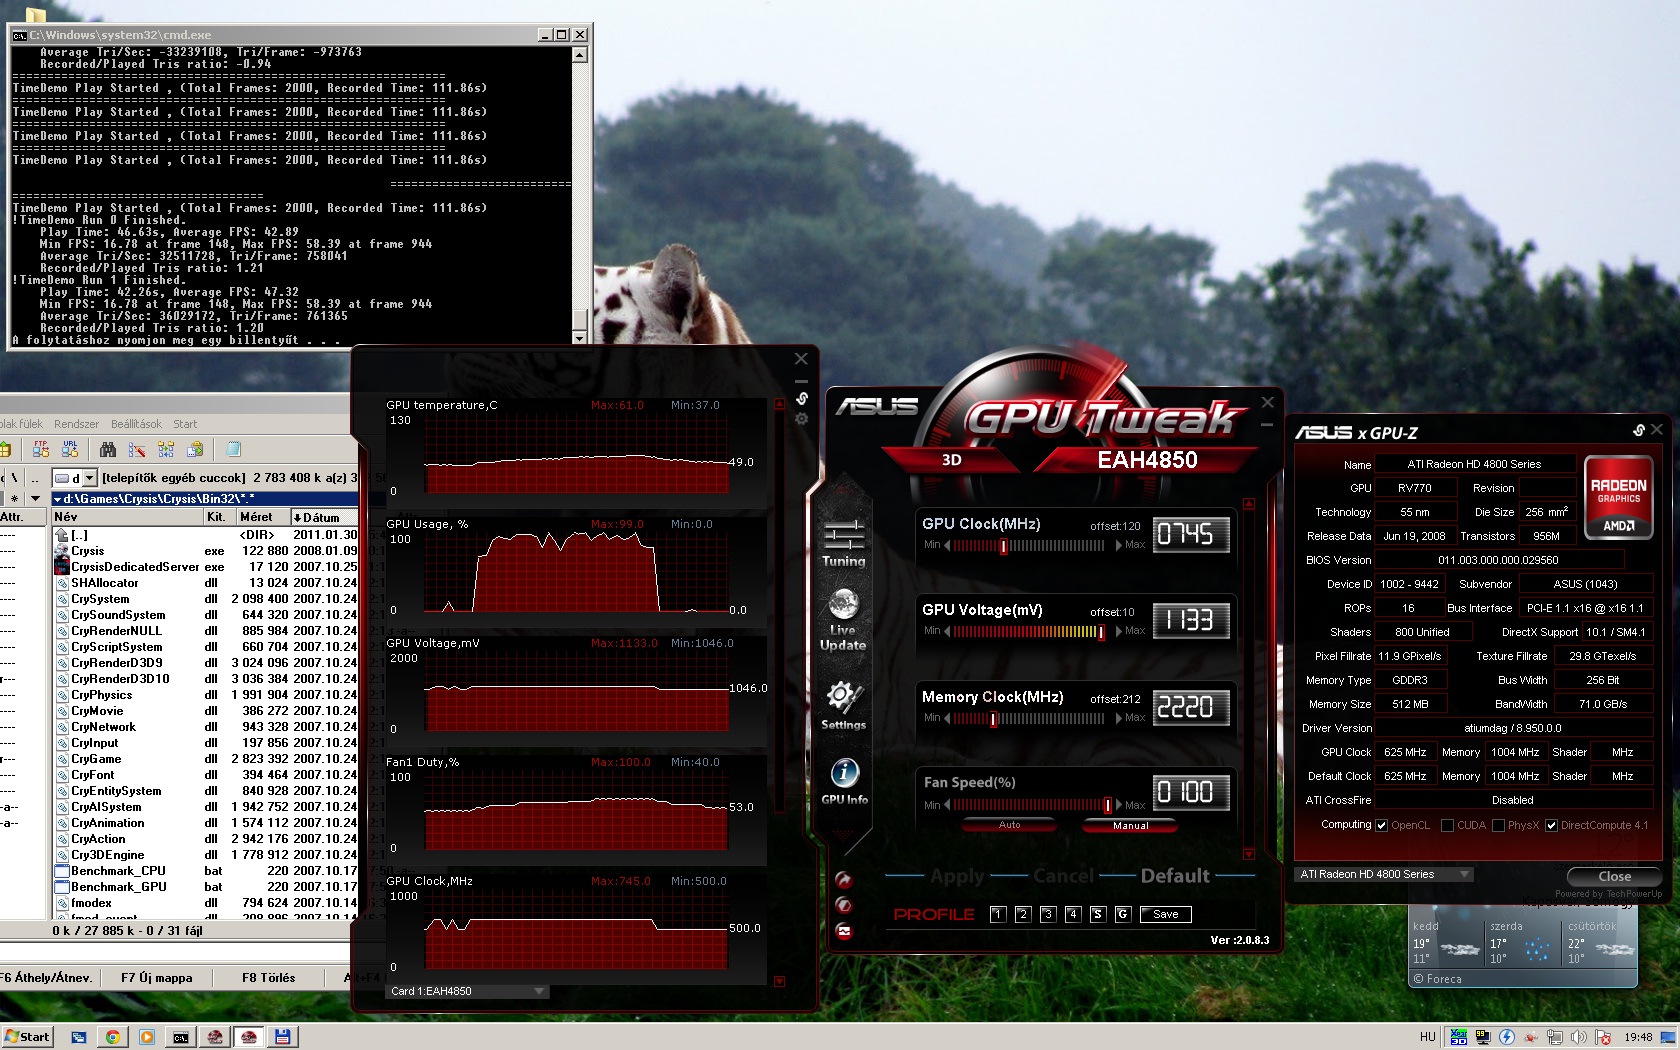Click the GPU Voltage slider handle
Viewport: 1680px width, 1050px height.
coord(1101,632)
